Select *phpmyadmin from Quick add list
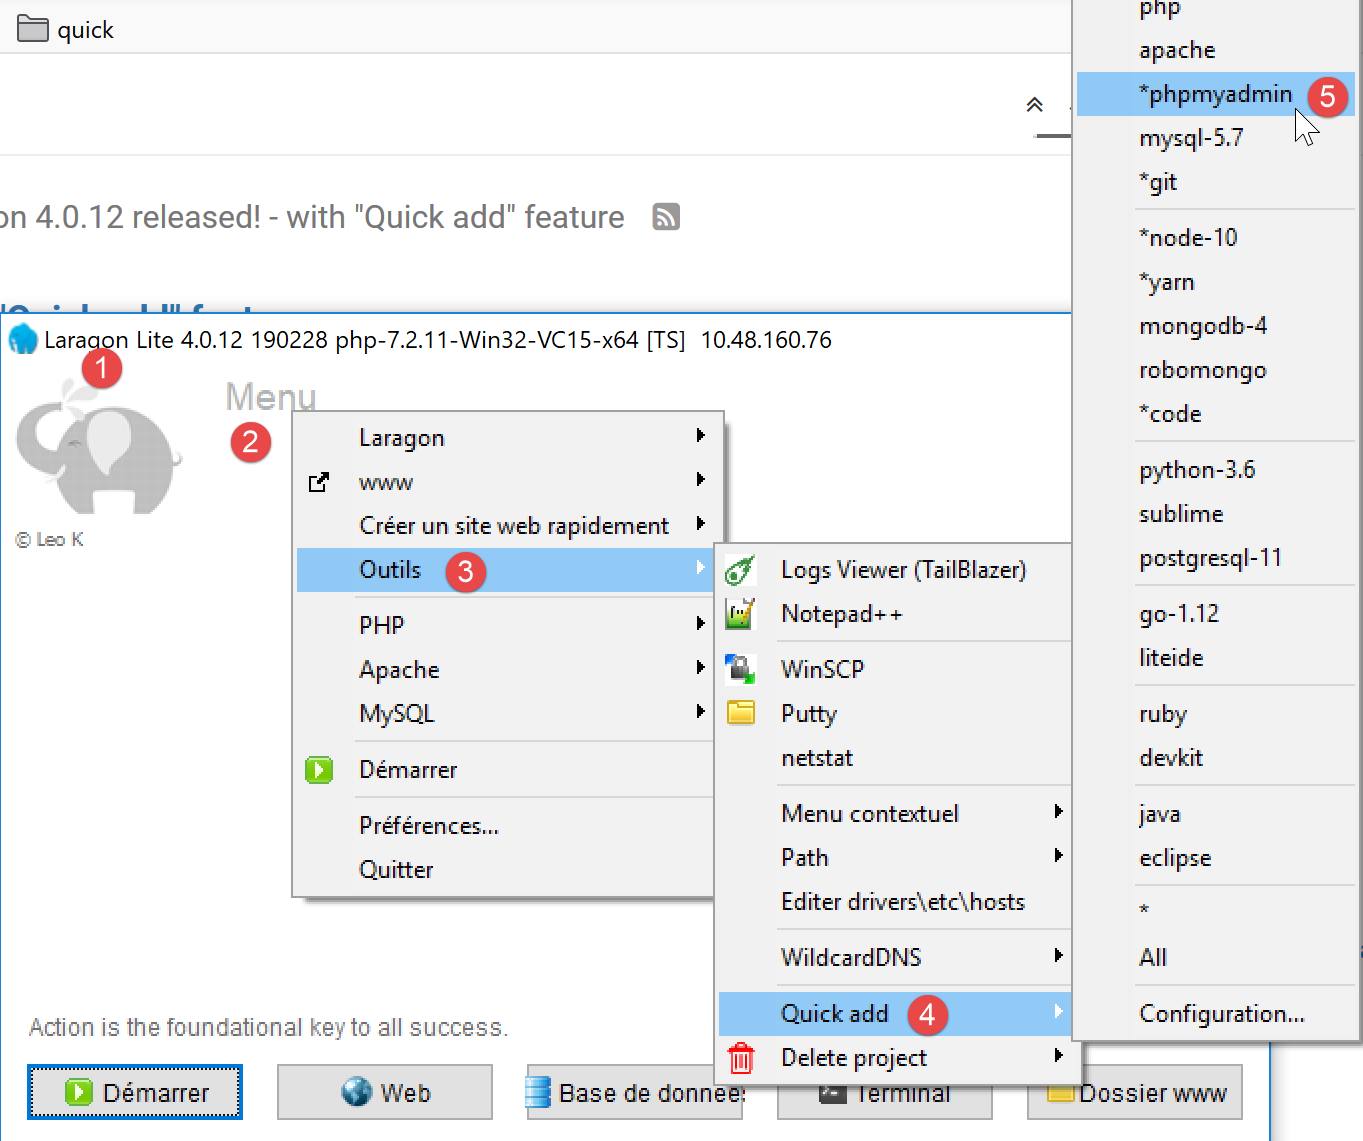Screen dimensions: 1363x1141 tap(1215, 94)
